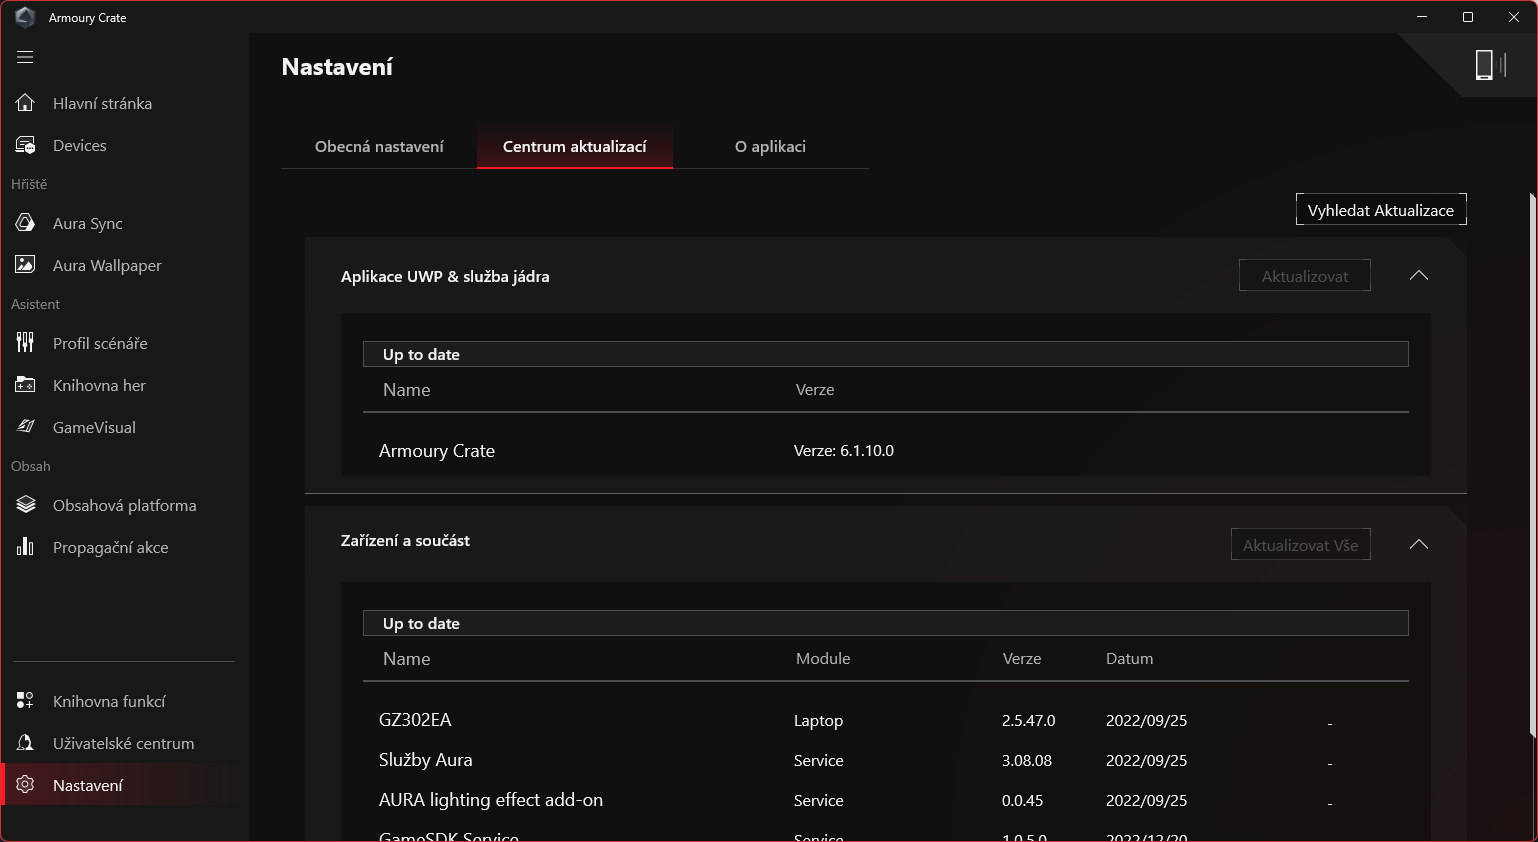Open the Obsahová platforma icon

click(x=25, y=505)
